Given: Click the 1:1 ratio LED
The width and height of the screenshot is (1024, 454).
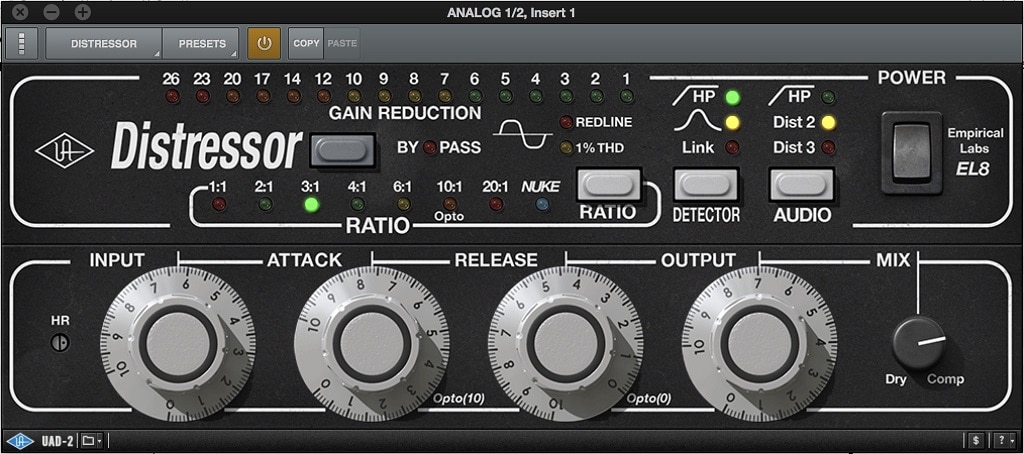Looking at the screenshot, I should coord(219,204).
